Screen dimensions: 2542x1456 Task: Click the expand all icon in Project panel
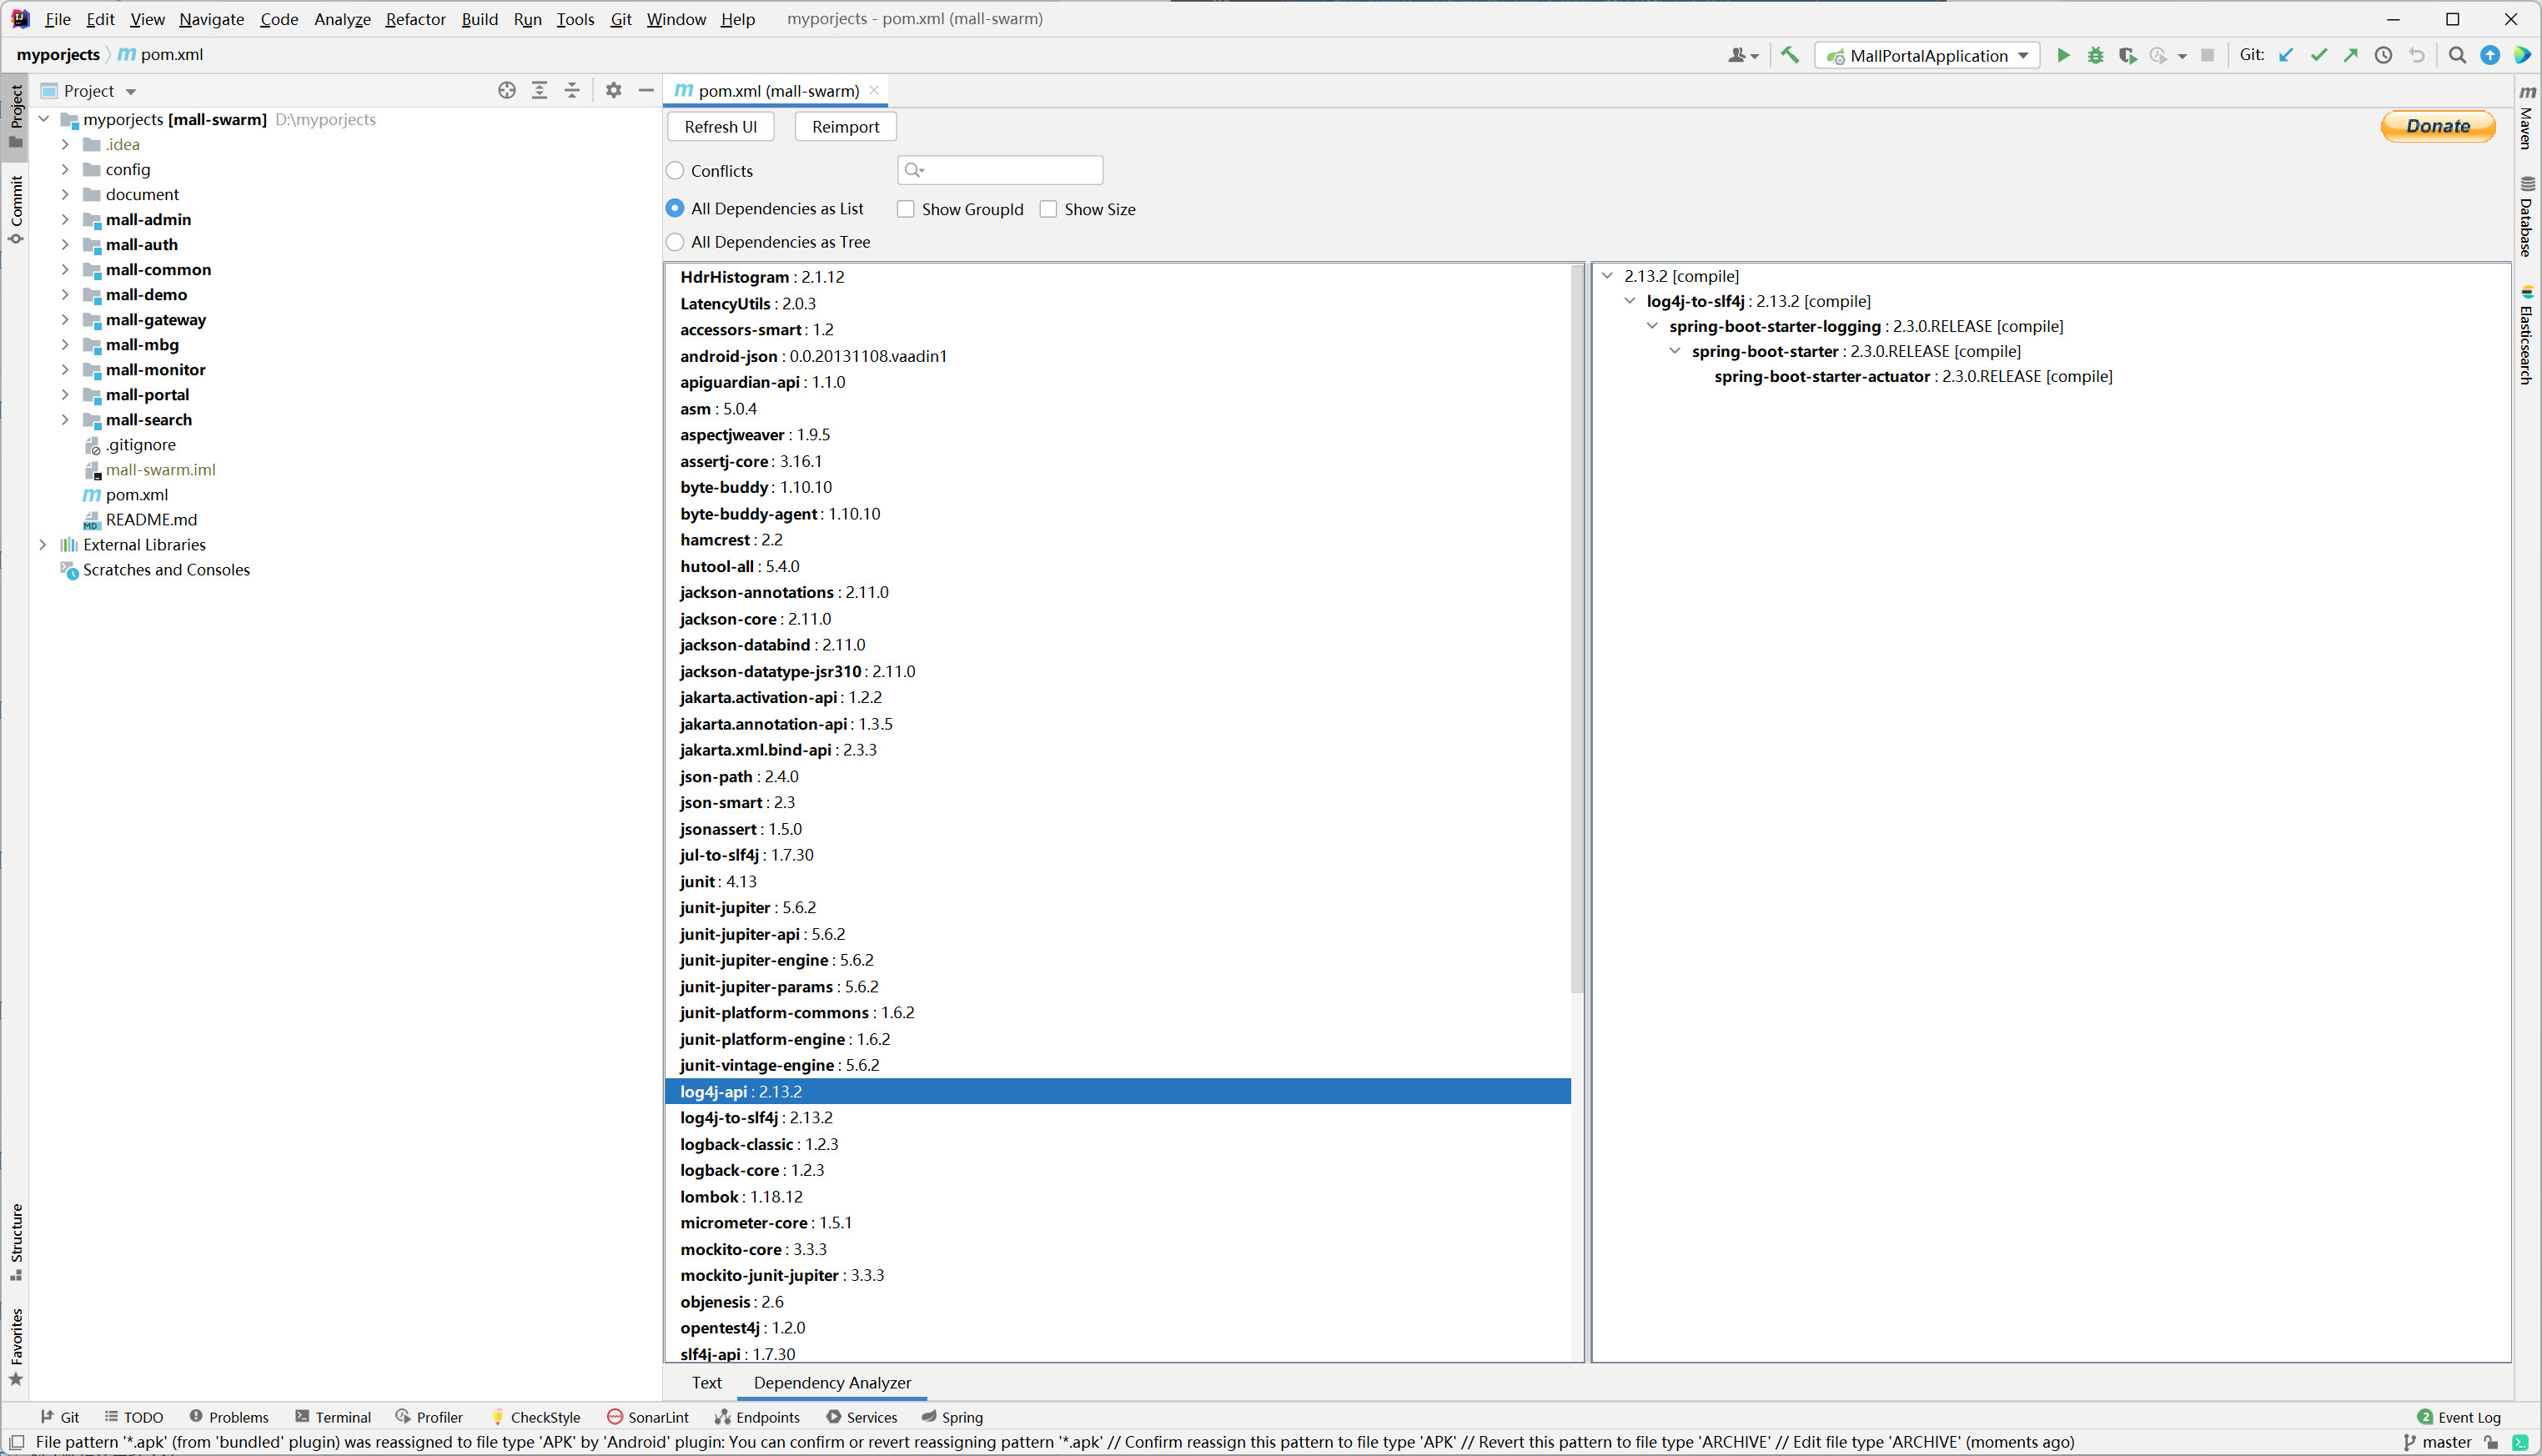(539, 90)
